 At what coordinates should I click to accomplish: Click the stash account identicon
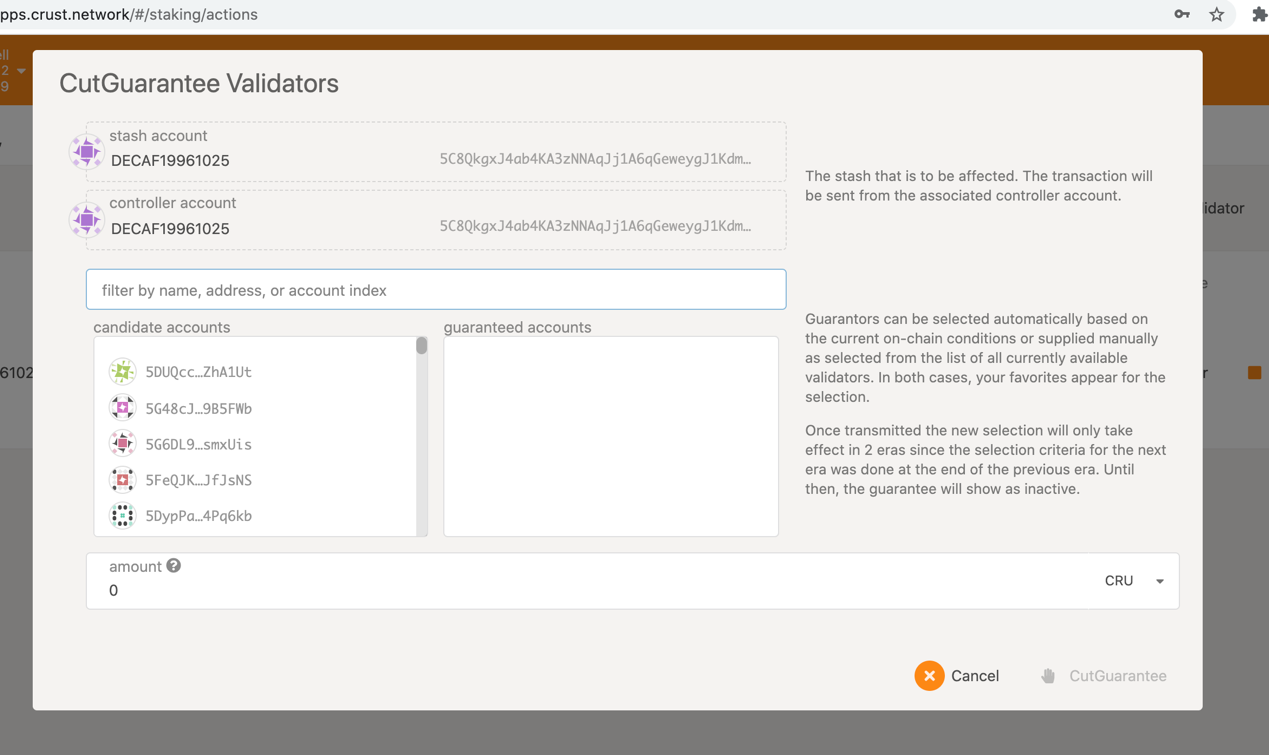[x=87, y=152]
